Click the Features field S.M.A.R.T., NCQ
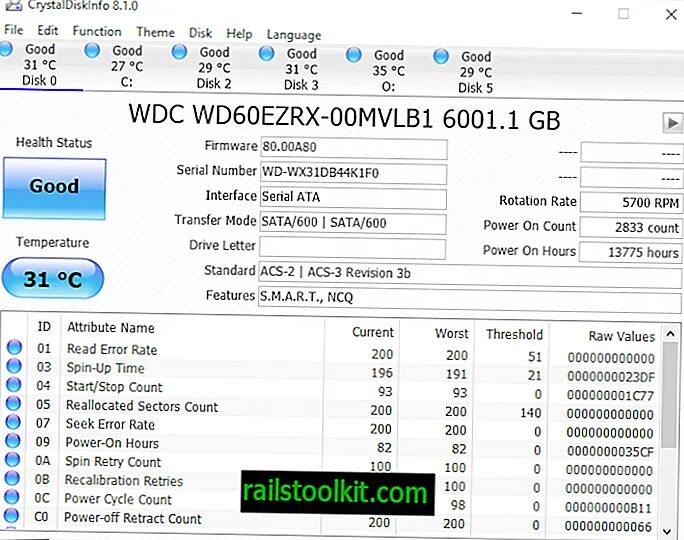The width and height of the screenshot is (684, 540). coord(469,300)
